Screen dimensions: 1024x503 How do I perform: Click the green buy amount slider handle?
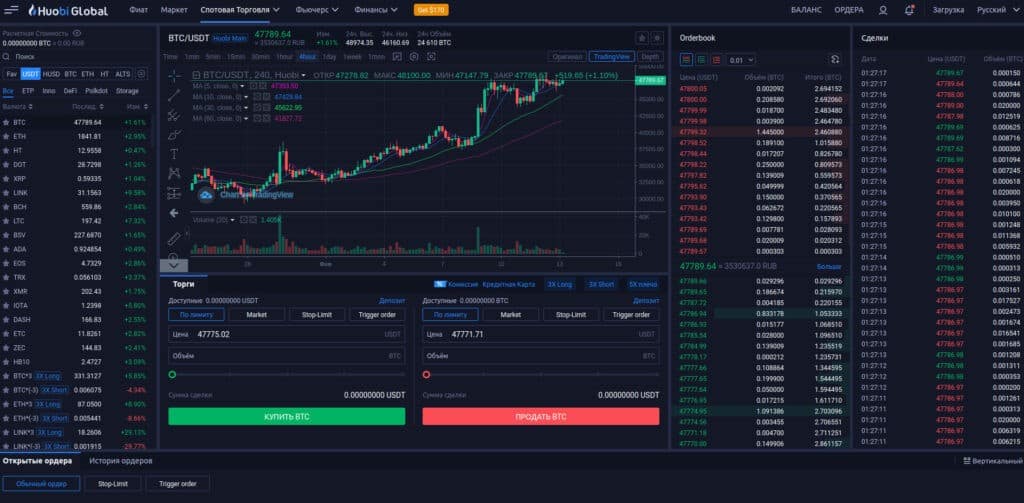point(172,375)
